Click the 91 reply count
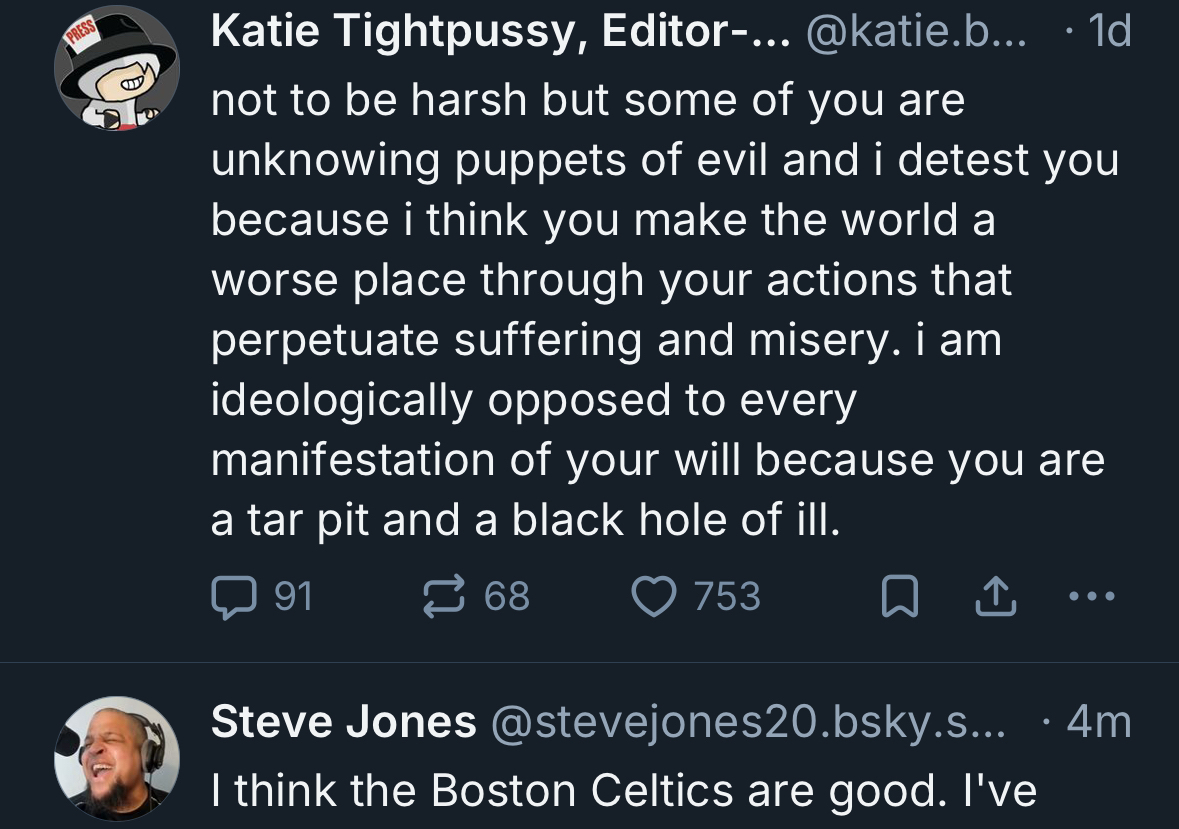This screenshot has height=829, width=1179. point(293,597)
